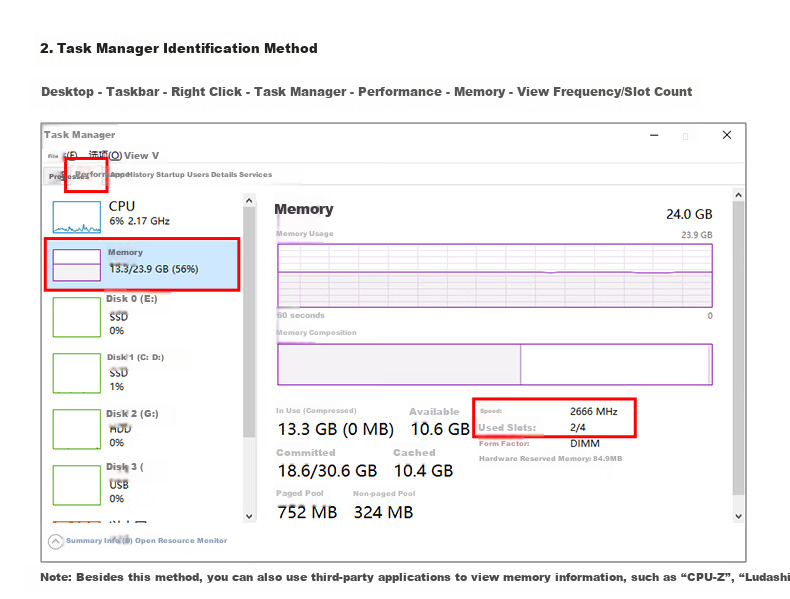Image resolution: width=790 pixels, height=599 pixels.
Task: Click the 10.6 GB available value
Action: click(440, 429)
